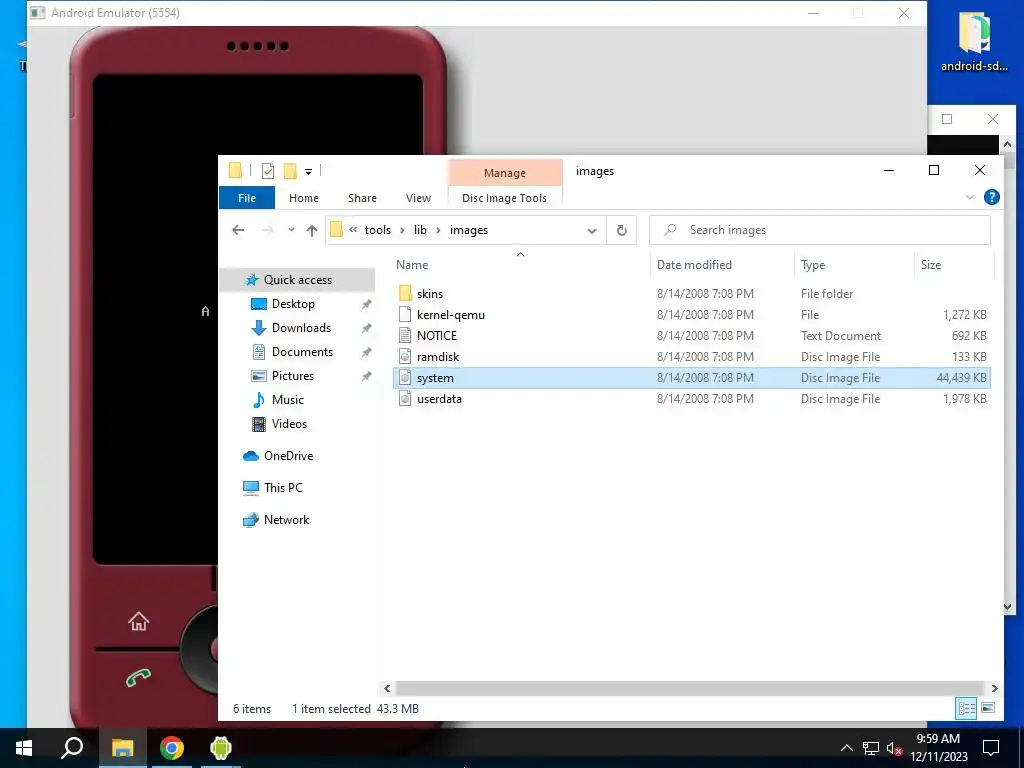Click the 44,439 KB size cell
Image resolution: width=1024 pixels, height=768 pixels.
[961, 377]
